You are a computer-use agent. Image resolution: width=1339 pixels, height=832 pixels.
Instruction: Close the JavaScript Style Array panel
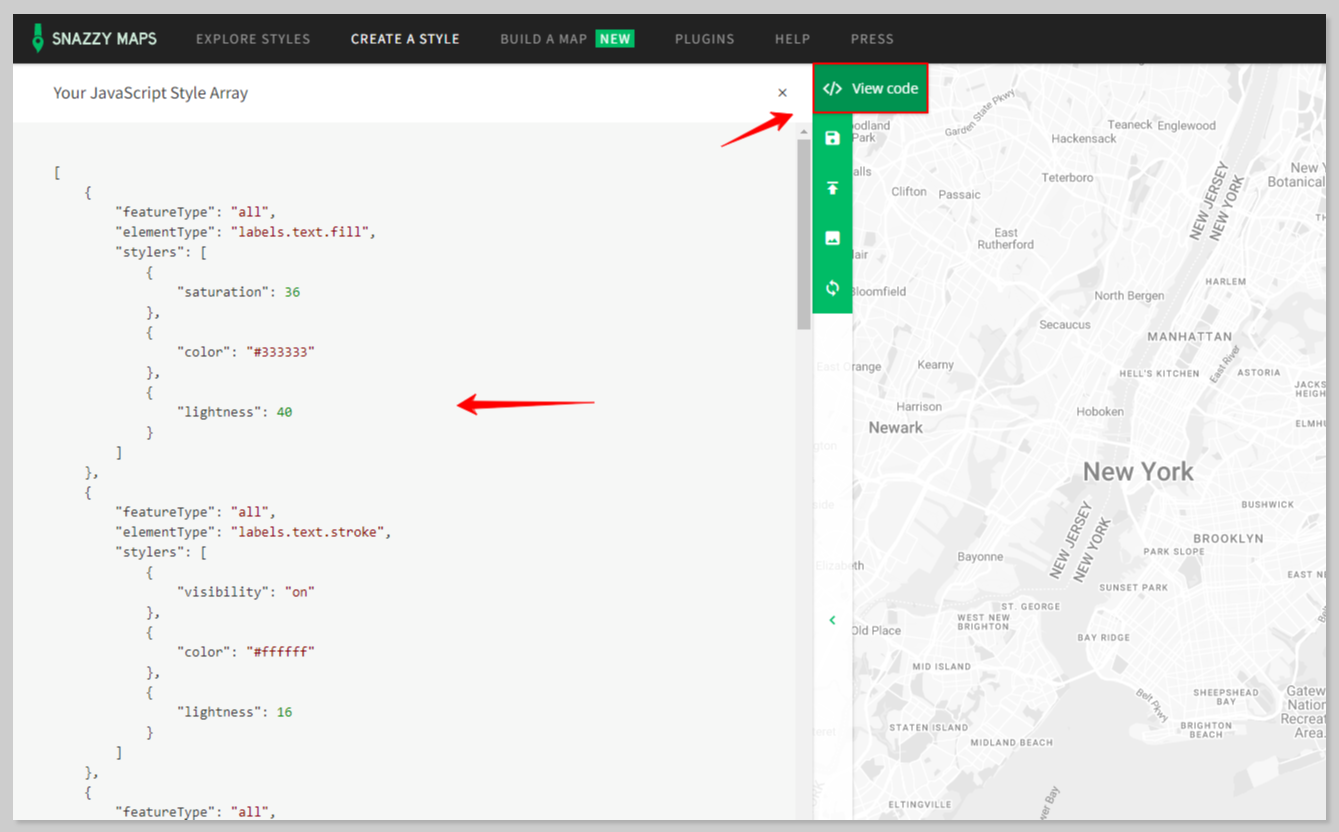click(782, 93)
